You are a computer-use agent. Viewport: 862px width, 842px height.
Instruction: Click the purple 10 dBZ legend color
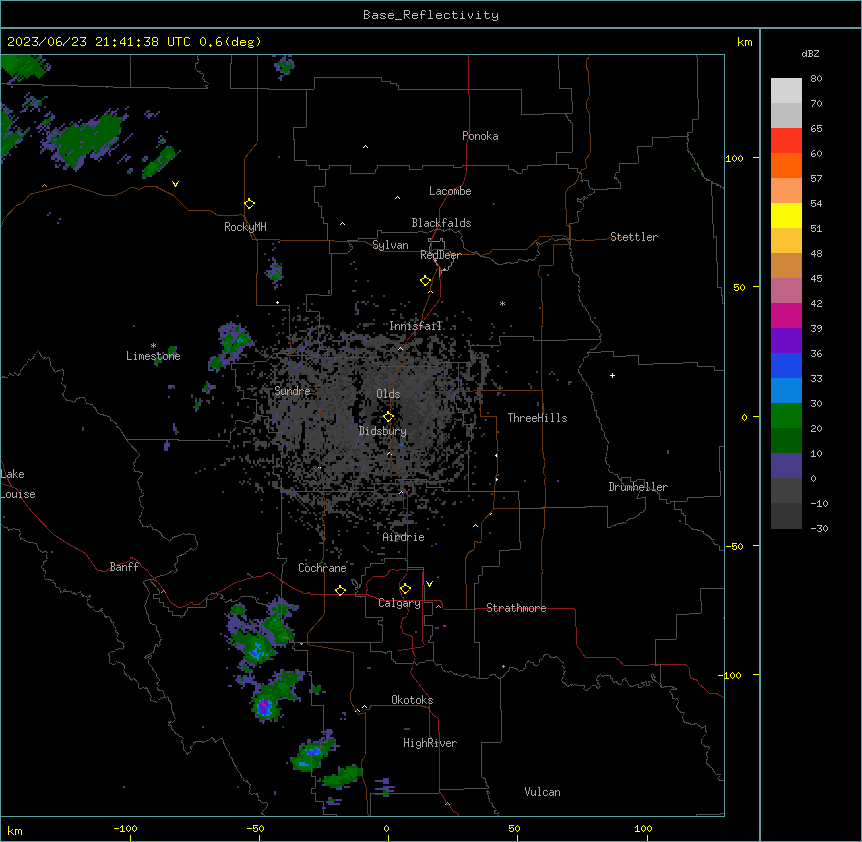point(786,466)
